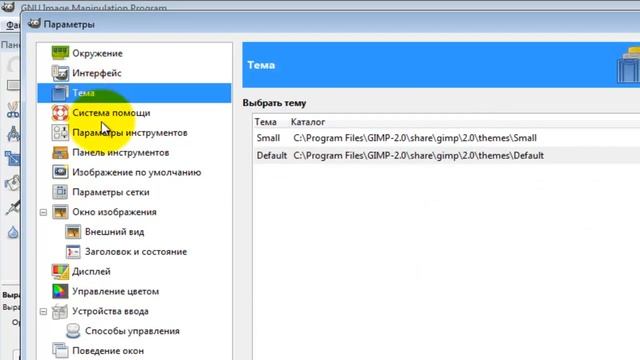Click the Изображение по умолчанию icon
Screen dimensions: 640x360
60,172
